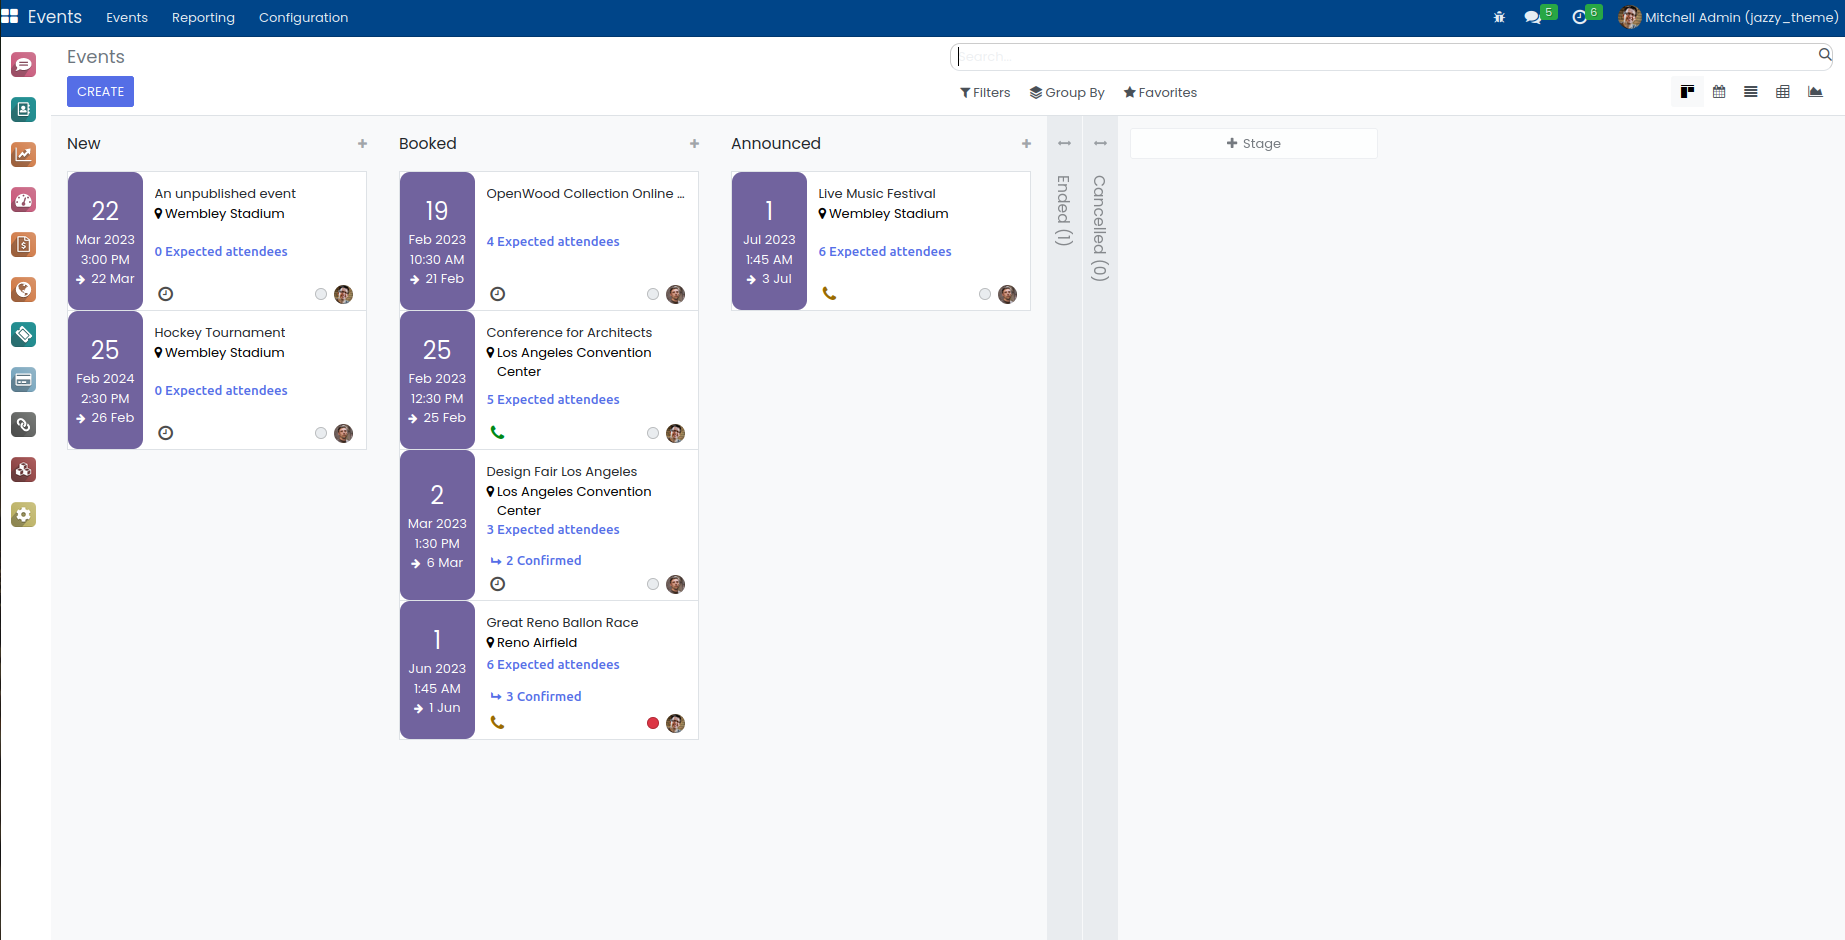
Task: Click into the search input field
Action: click(1385, 57)
